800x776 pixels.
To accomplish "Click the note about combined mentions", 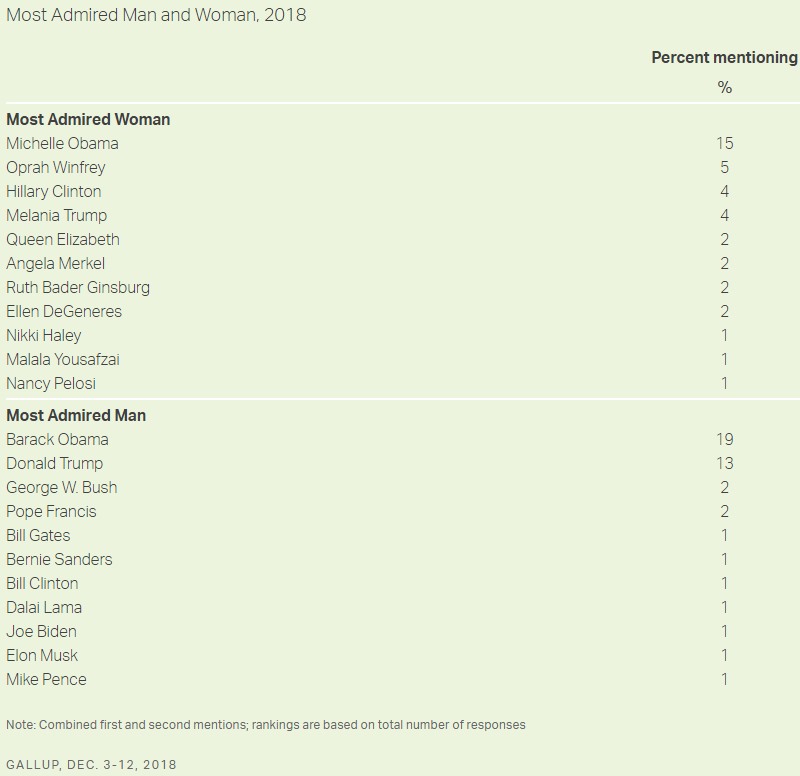I will 266,724.
